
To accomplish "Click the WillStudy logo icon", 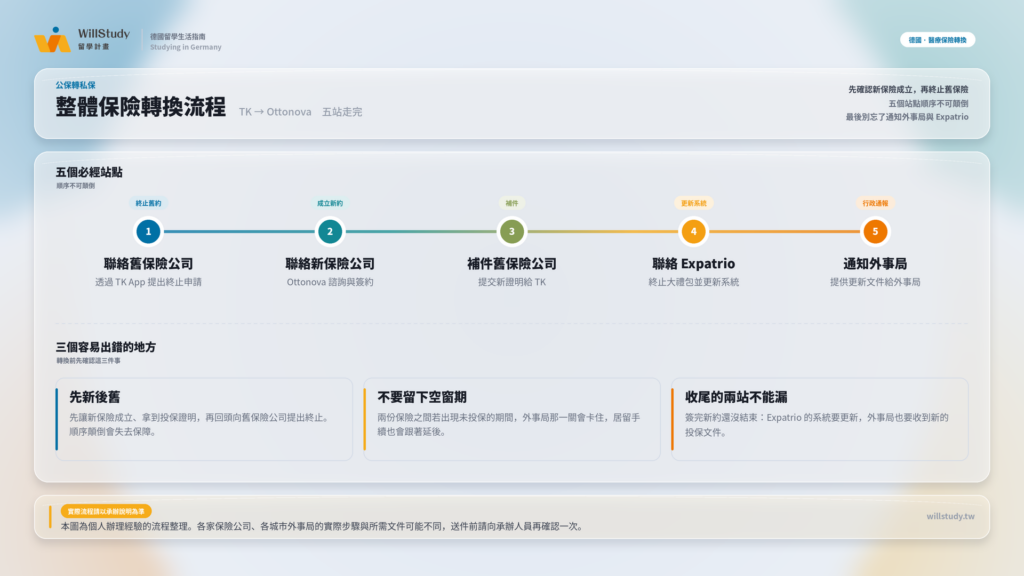I will (x=52, y=40).
